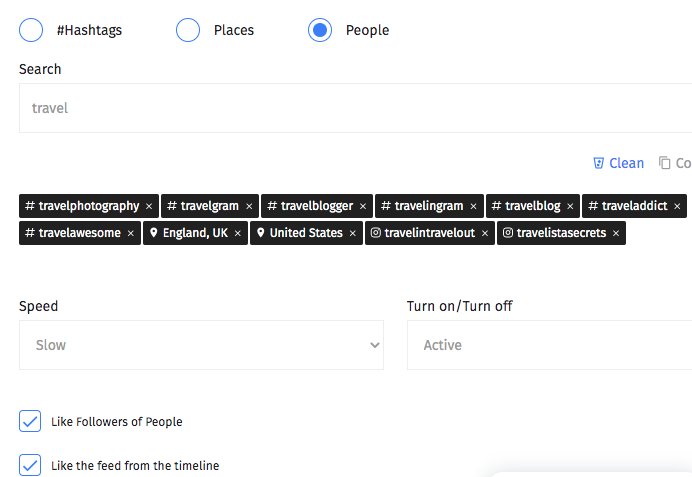The image size is (692, 477).
Task: Select the Places radio button
Action: pos(188,30)
